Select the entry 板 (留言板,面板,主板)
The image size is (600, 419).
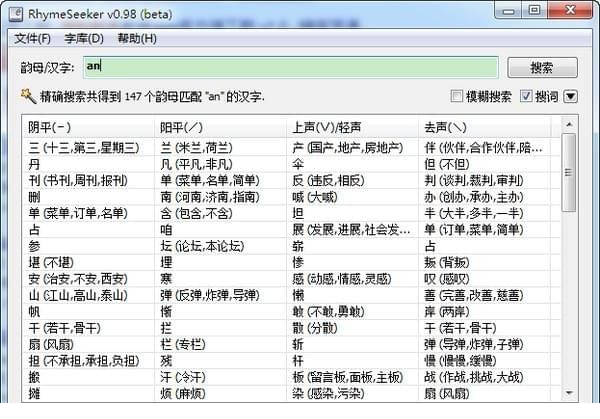tap(347, 377)
